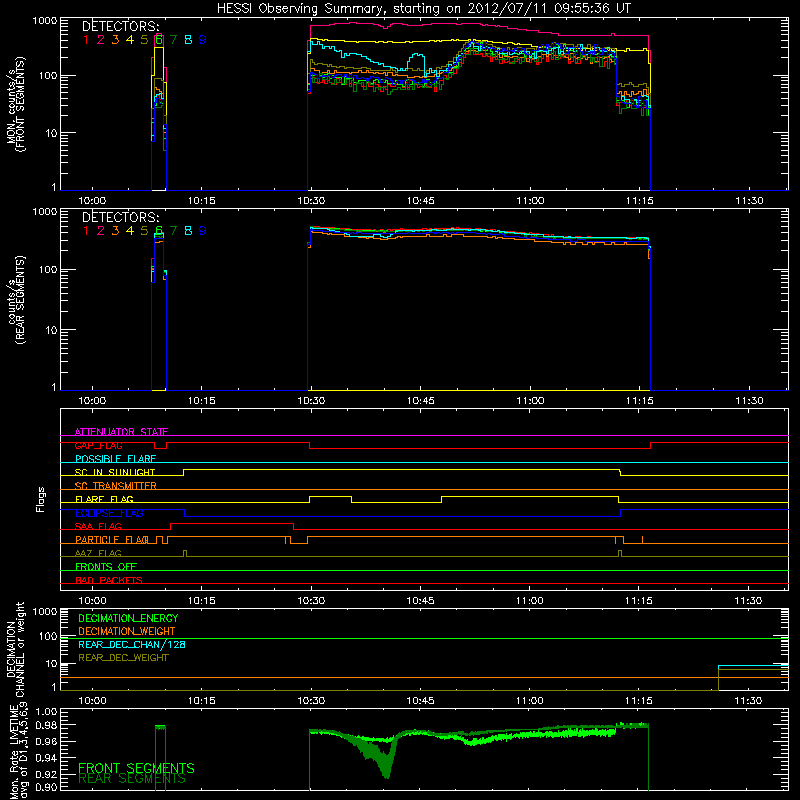Screen dimensions: 800x800
Task: Click 10:45 tick label under rear segments plot
Action: coord(421,401)
